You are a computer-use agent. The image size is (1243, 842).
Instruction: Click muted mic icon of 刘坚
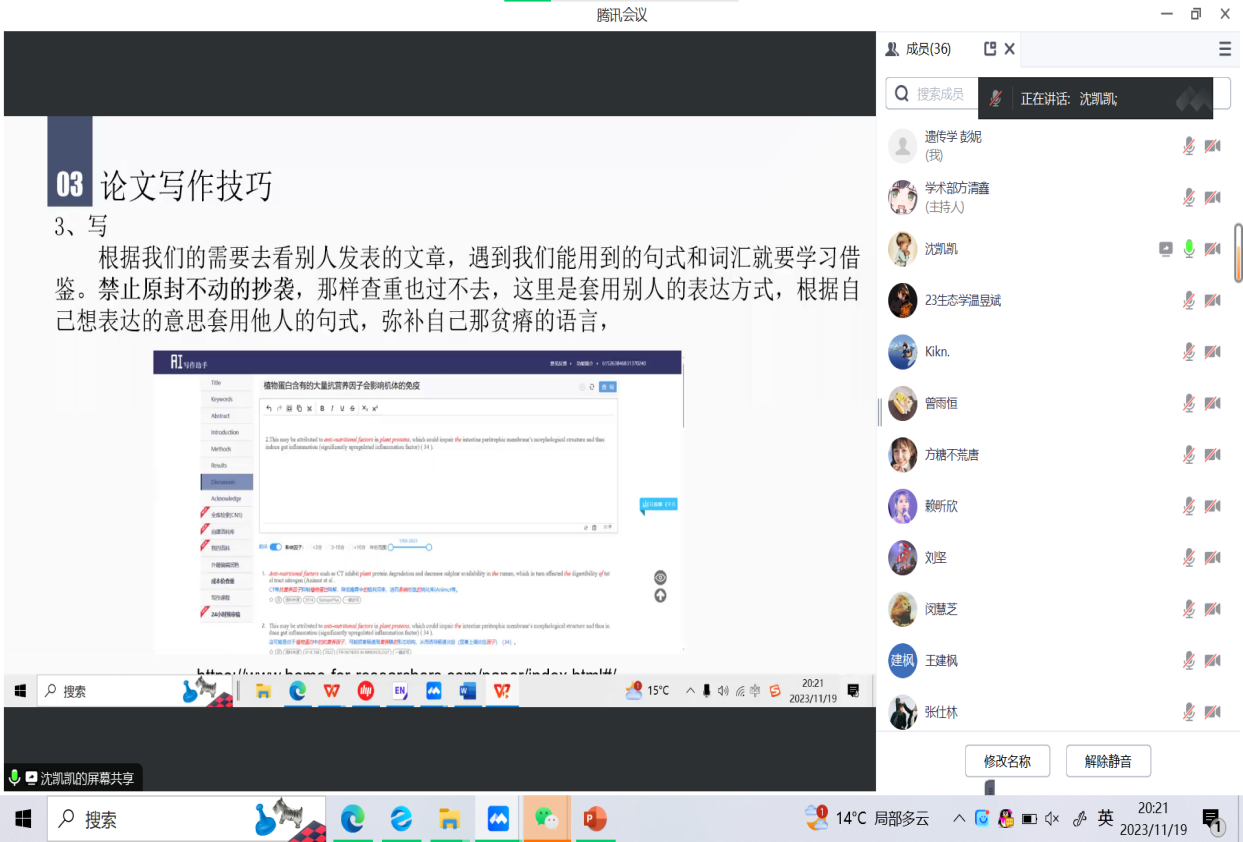click(1188, 558)
